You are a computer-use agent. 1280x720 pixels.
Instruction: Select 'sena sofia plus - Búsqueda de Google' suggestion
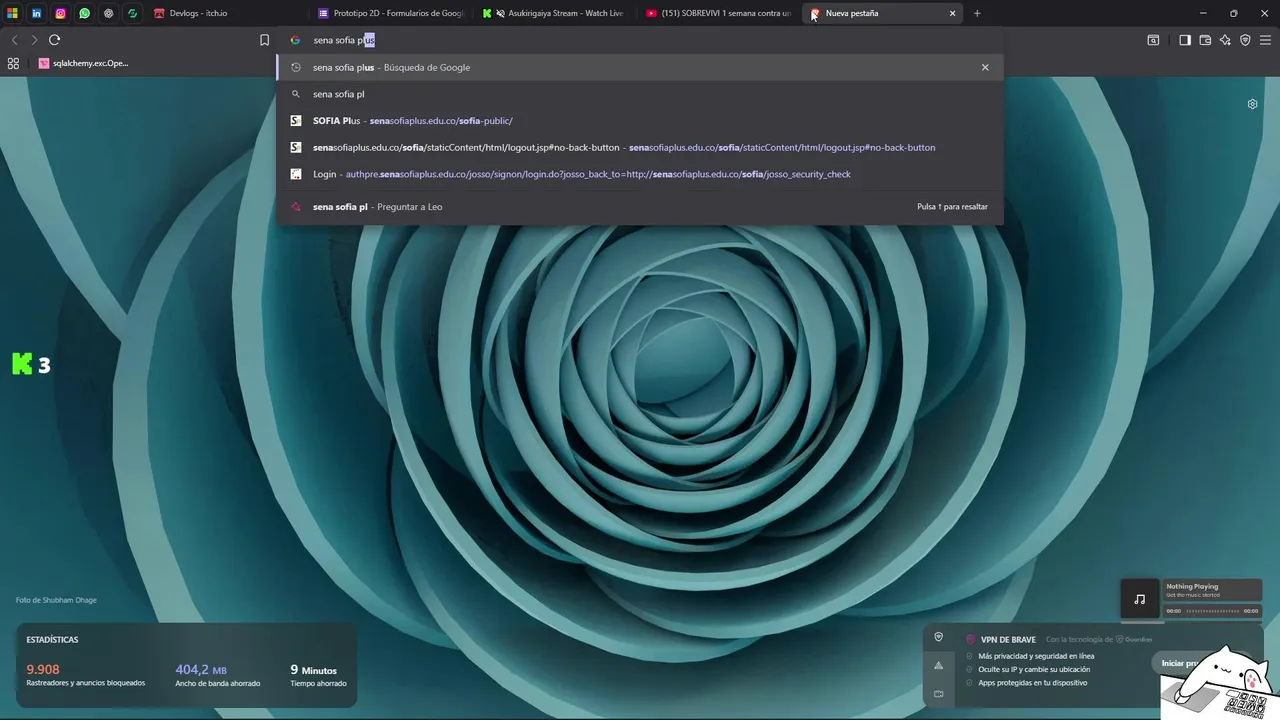640,67
